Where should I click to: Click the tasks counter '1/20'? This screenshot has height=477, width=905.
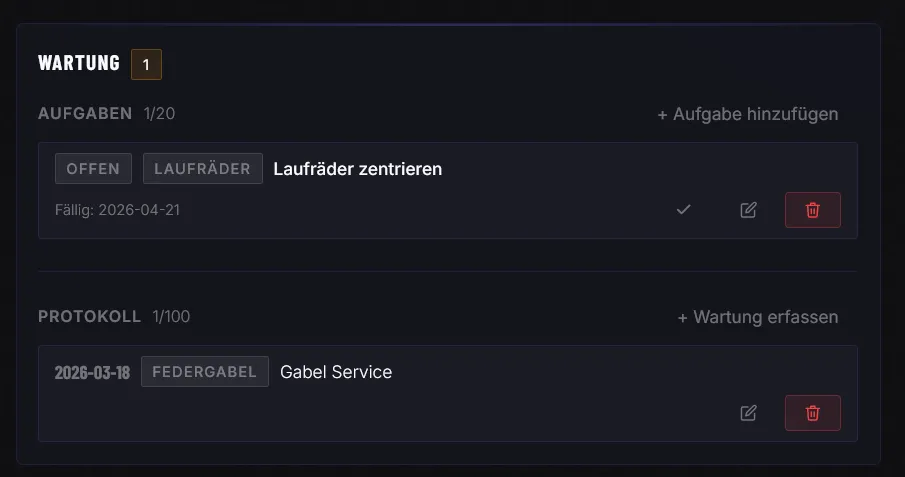coord(159,114)
